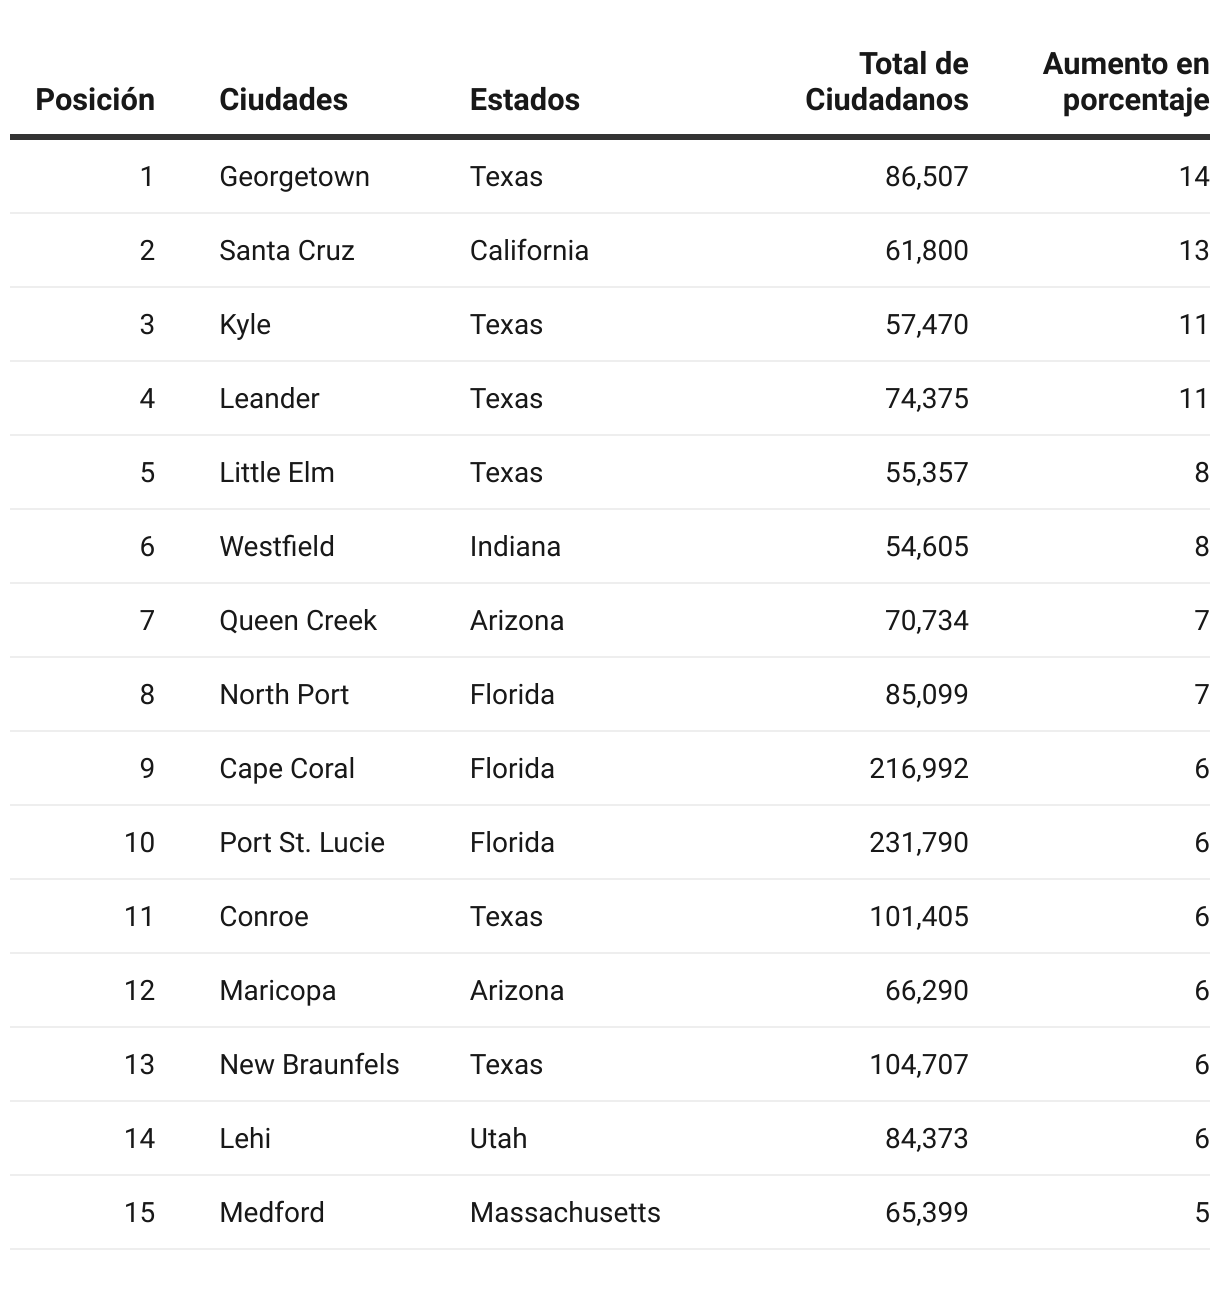Select Cape Coral's 216,992 population value
Image resolution: width=1220 pixels, height=1300 pixels.
918,769
